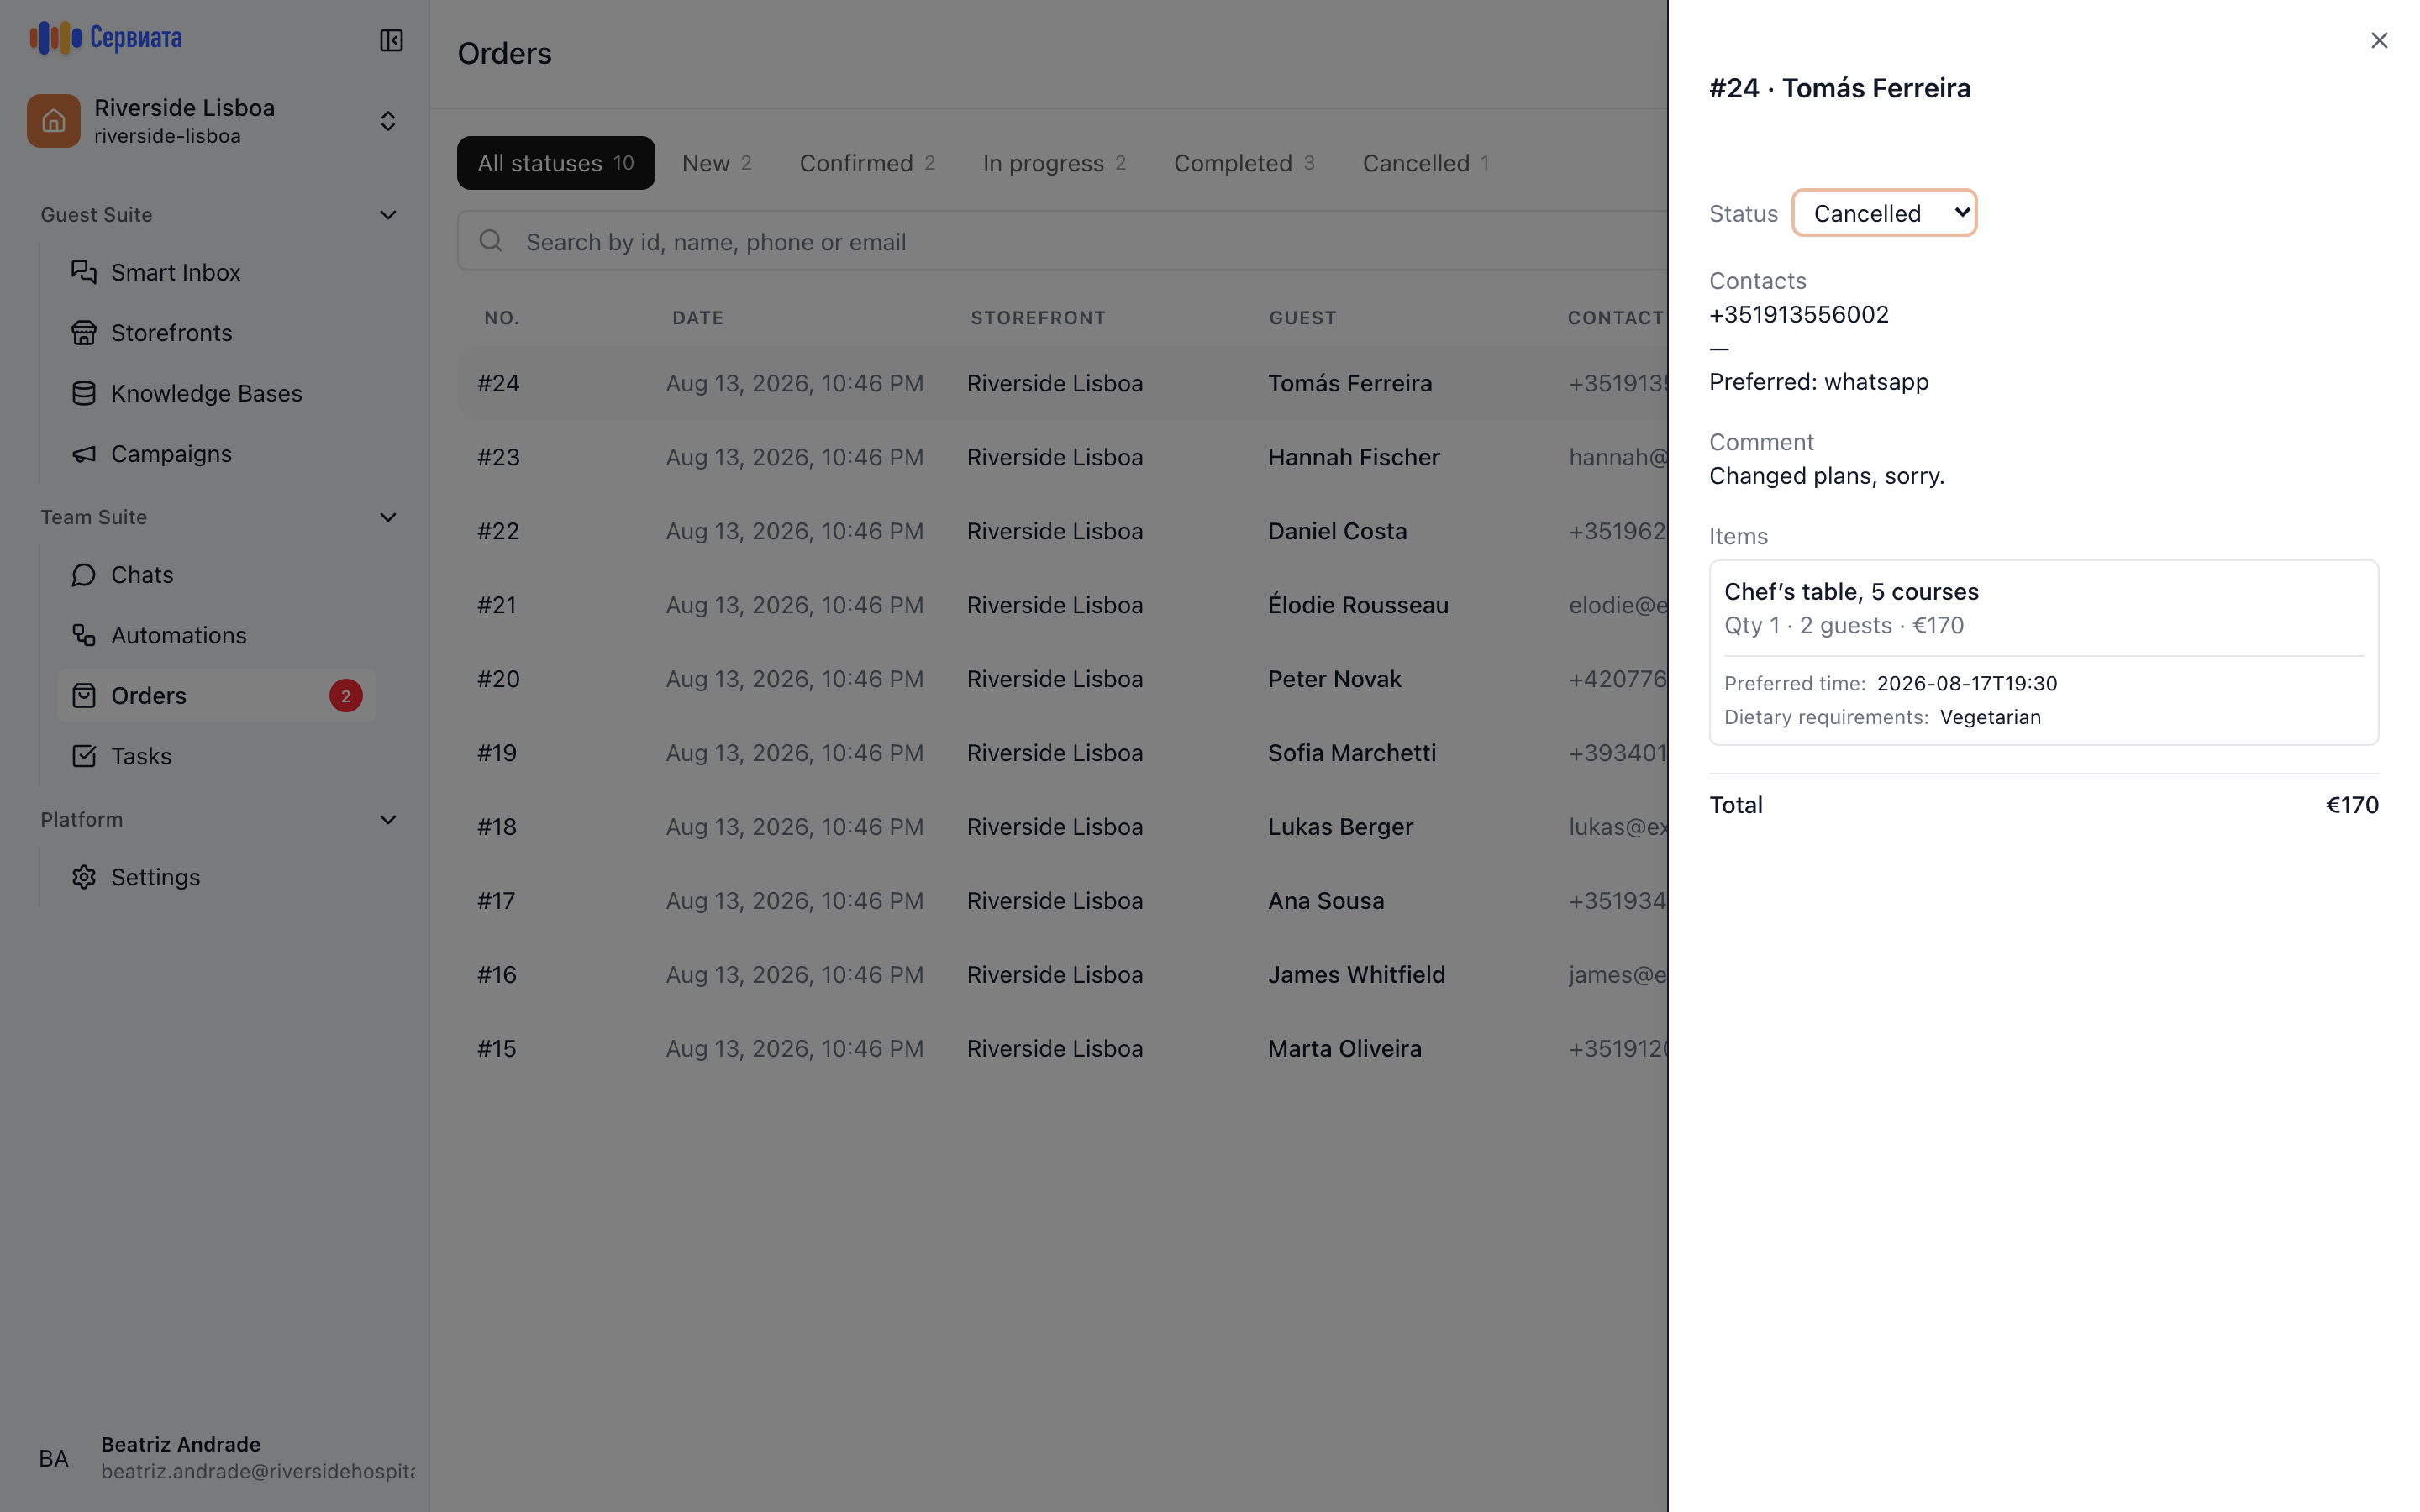Viewport: 2420px width, 1512px height.
Task: Click the Сервиата logo
Action: pyautogui.click(x=106, y=38)
